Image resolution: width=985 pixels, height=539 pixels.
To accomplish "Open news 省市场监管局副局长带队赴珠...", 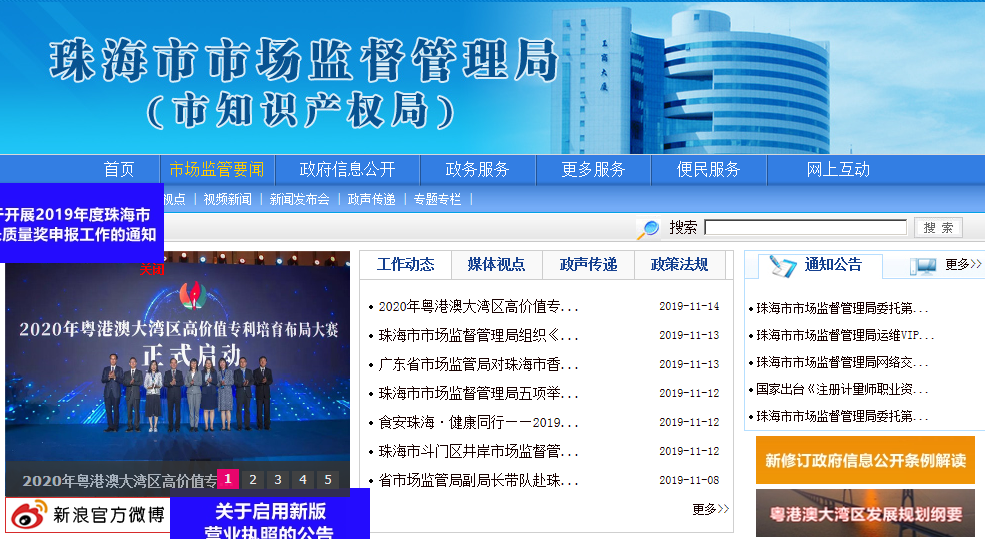I will click(x=478, y=481).
